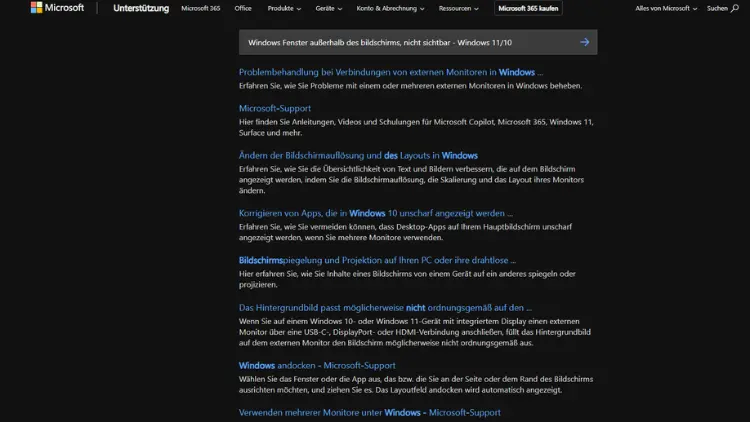Open Korrigieren von Apps unscharf result
This screenshot has height=422, width=750.
[x=375, y=213]
